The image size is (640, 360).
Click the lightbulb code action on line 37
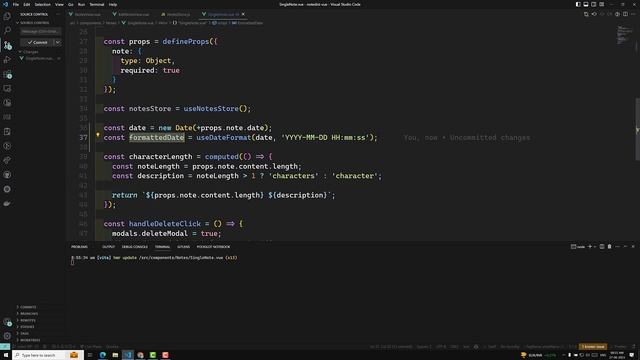click(98, 135)
